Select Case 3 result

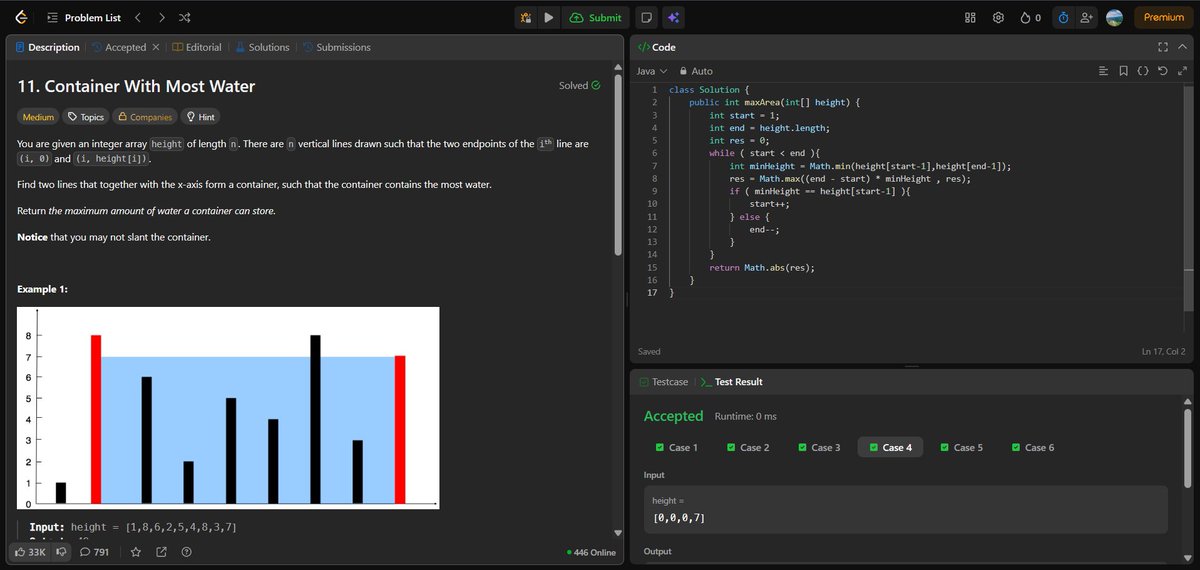tap(819, 447)
